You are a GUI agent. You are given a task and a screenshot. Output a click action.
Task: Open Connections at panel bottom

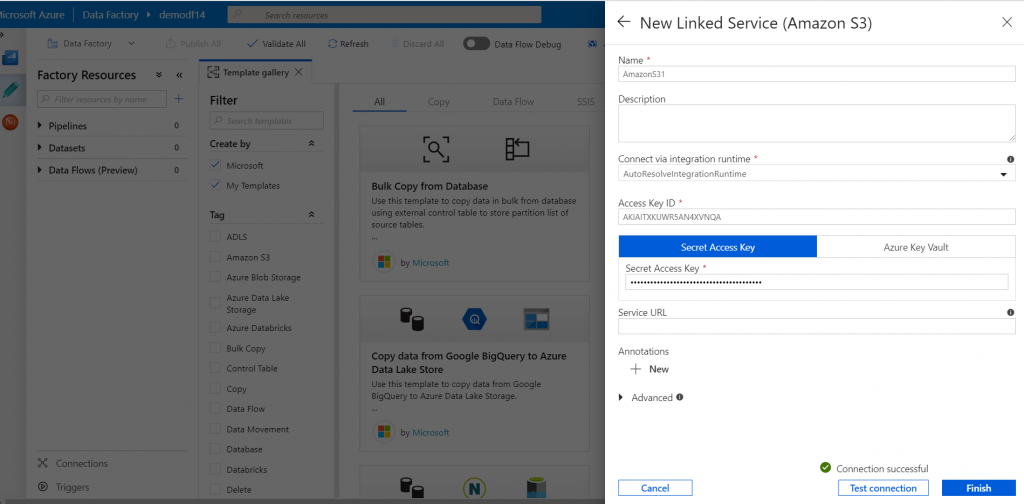click(x=72, y=463)
